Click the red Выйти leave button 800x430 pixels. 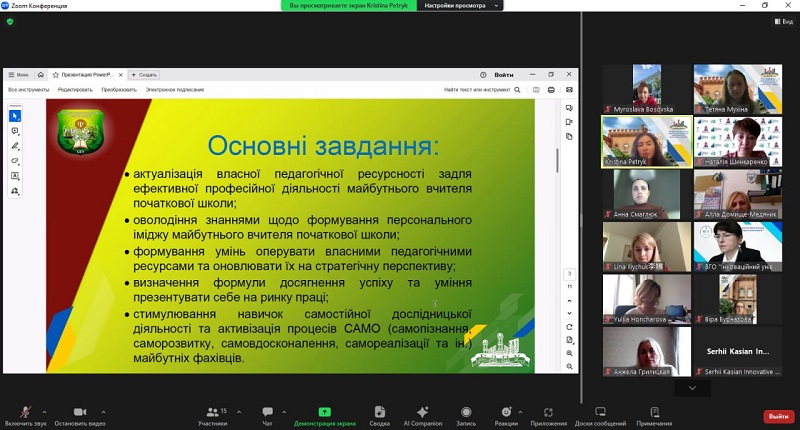pos(776,416)
